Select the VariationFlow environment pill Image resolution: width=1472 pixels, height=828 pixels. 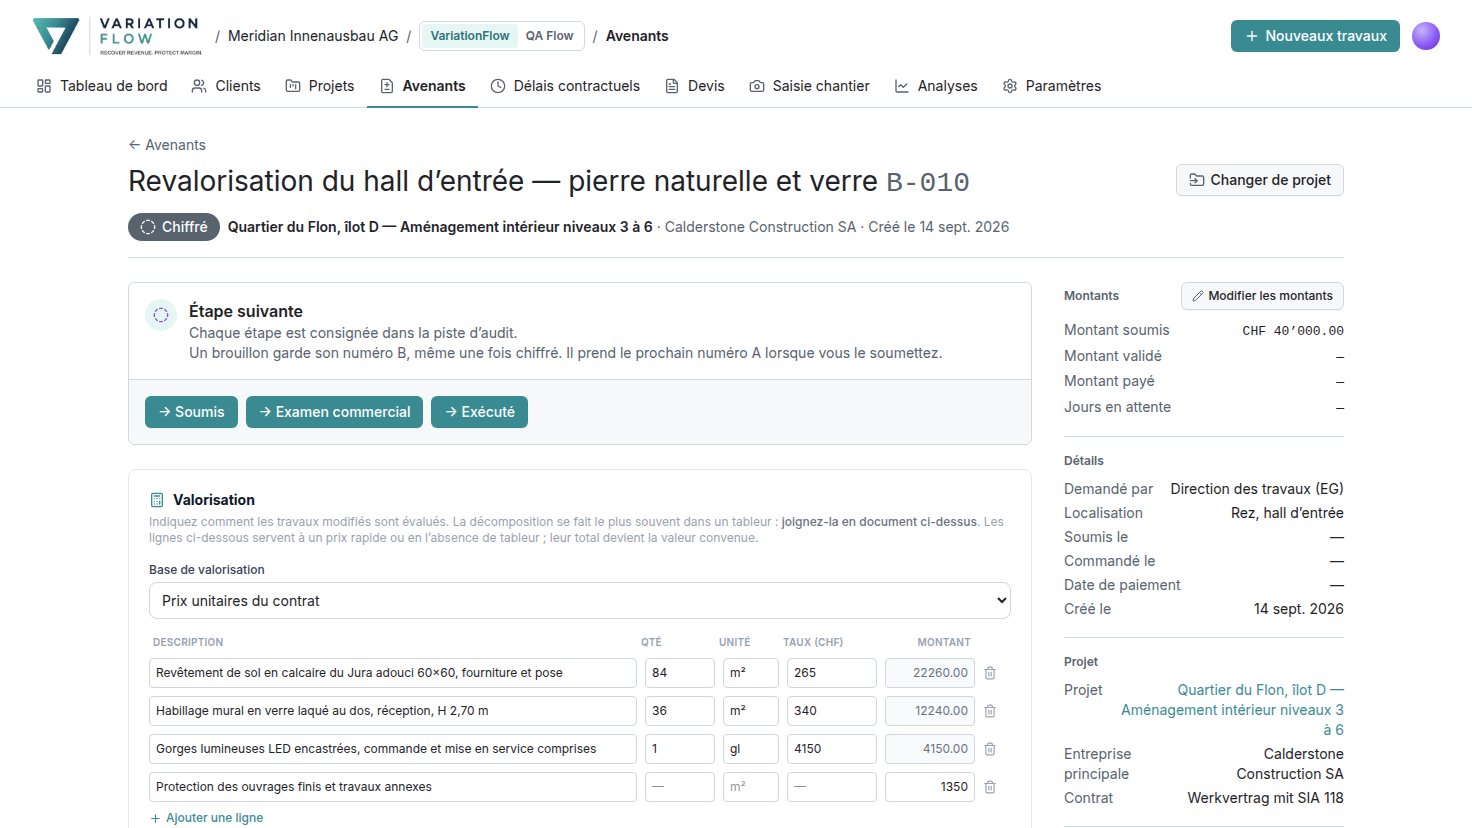(x=470, y=36)
